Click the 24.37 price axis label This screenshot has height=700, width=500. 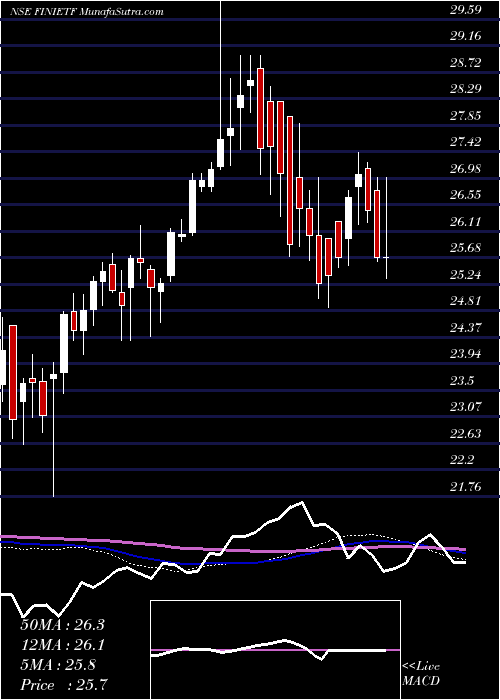pyautogui.click(x=465, y=328)
